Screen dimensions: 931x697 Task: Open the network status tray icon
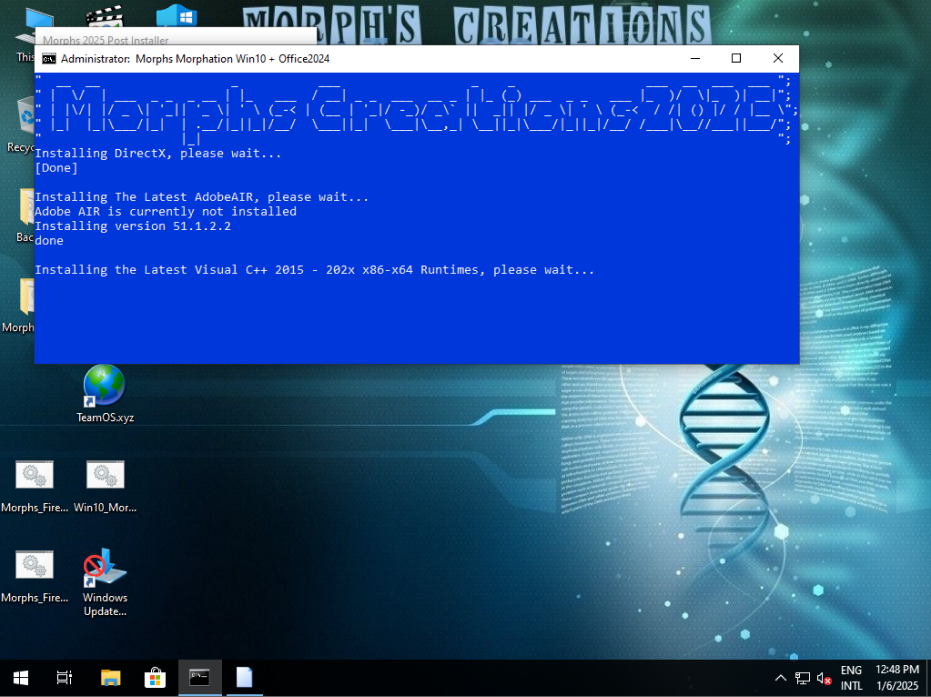(803, 678)
